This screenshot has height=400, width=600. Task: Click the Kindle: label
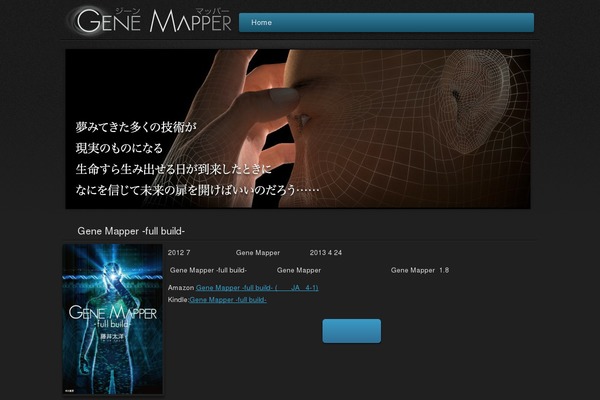(x=178, y=300)
